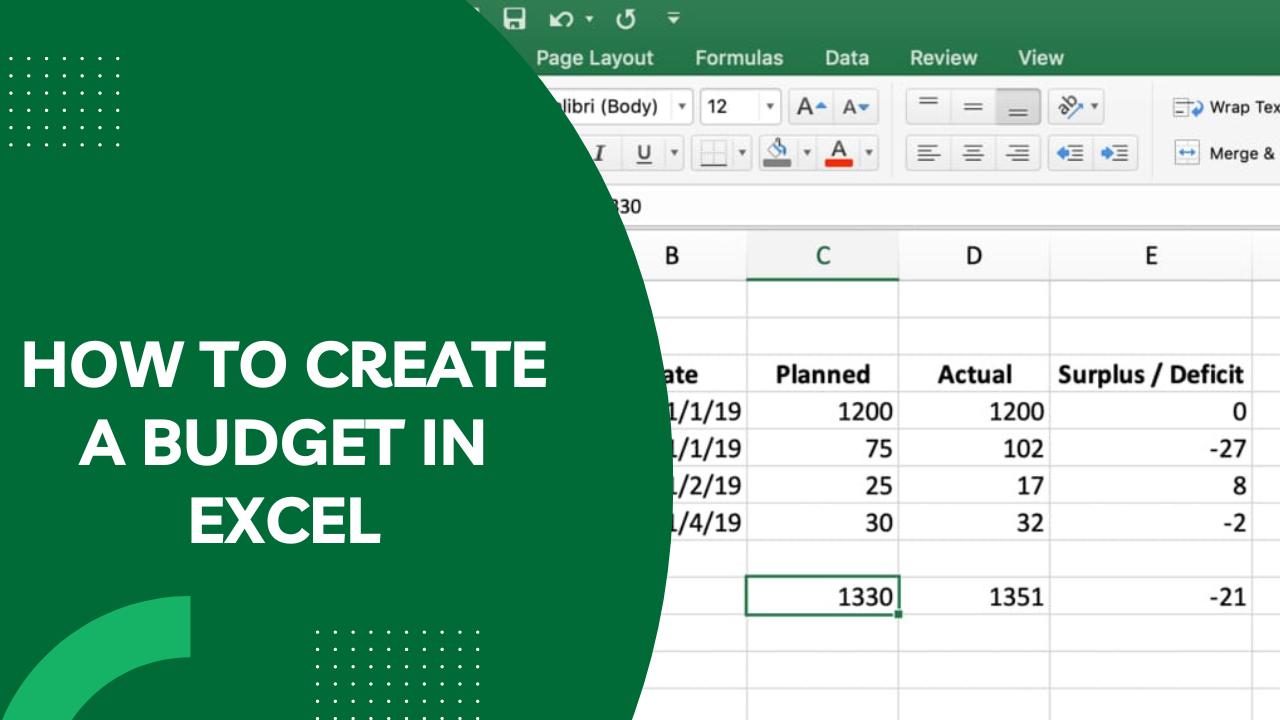Image resolution: width=1280 pixels, height=720 pixels.
Task: Click the Redo icon
Action: pyautogui.click(x=626, y=18)
